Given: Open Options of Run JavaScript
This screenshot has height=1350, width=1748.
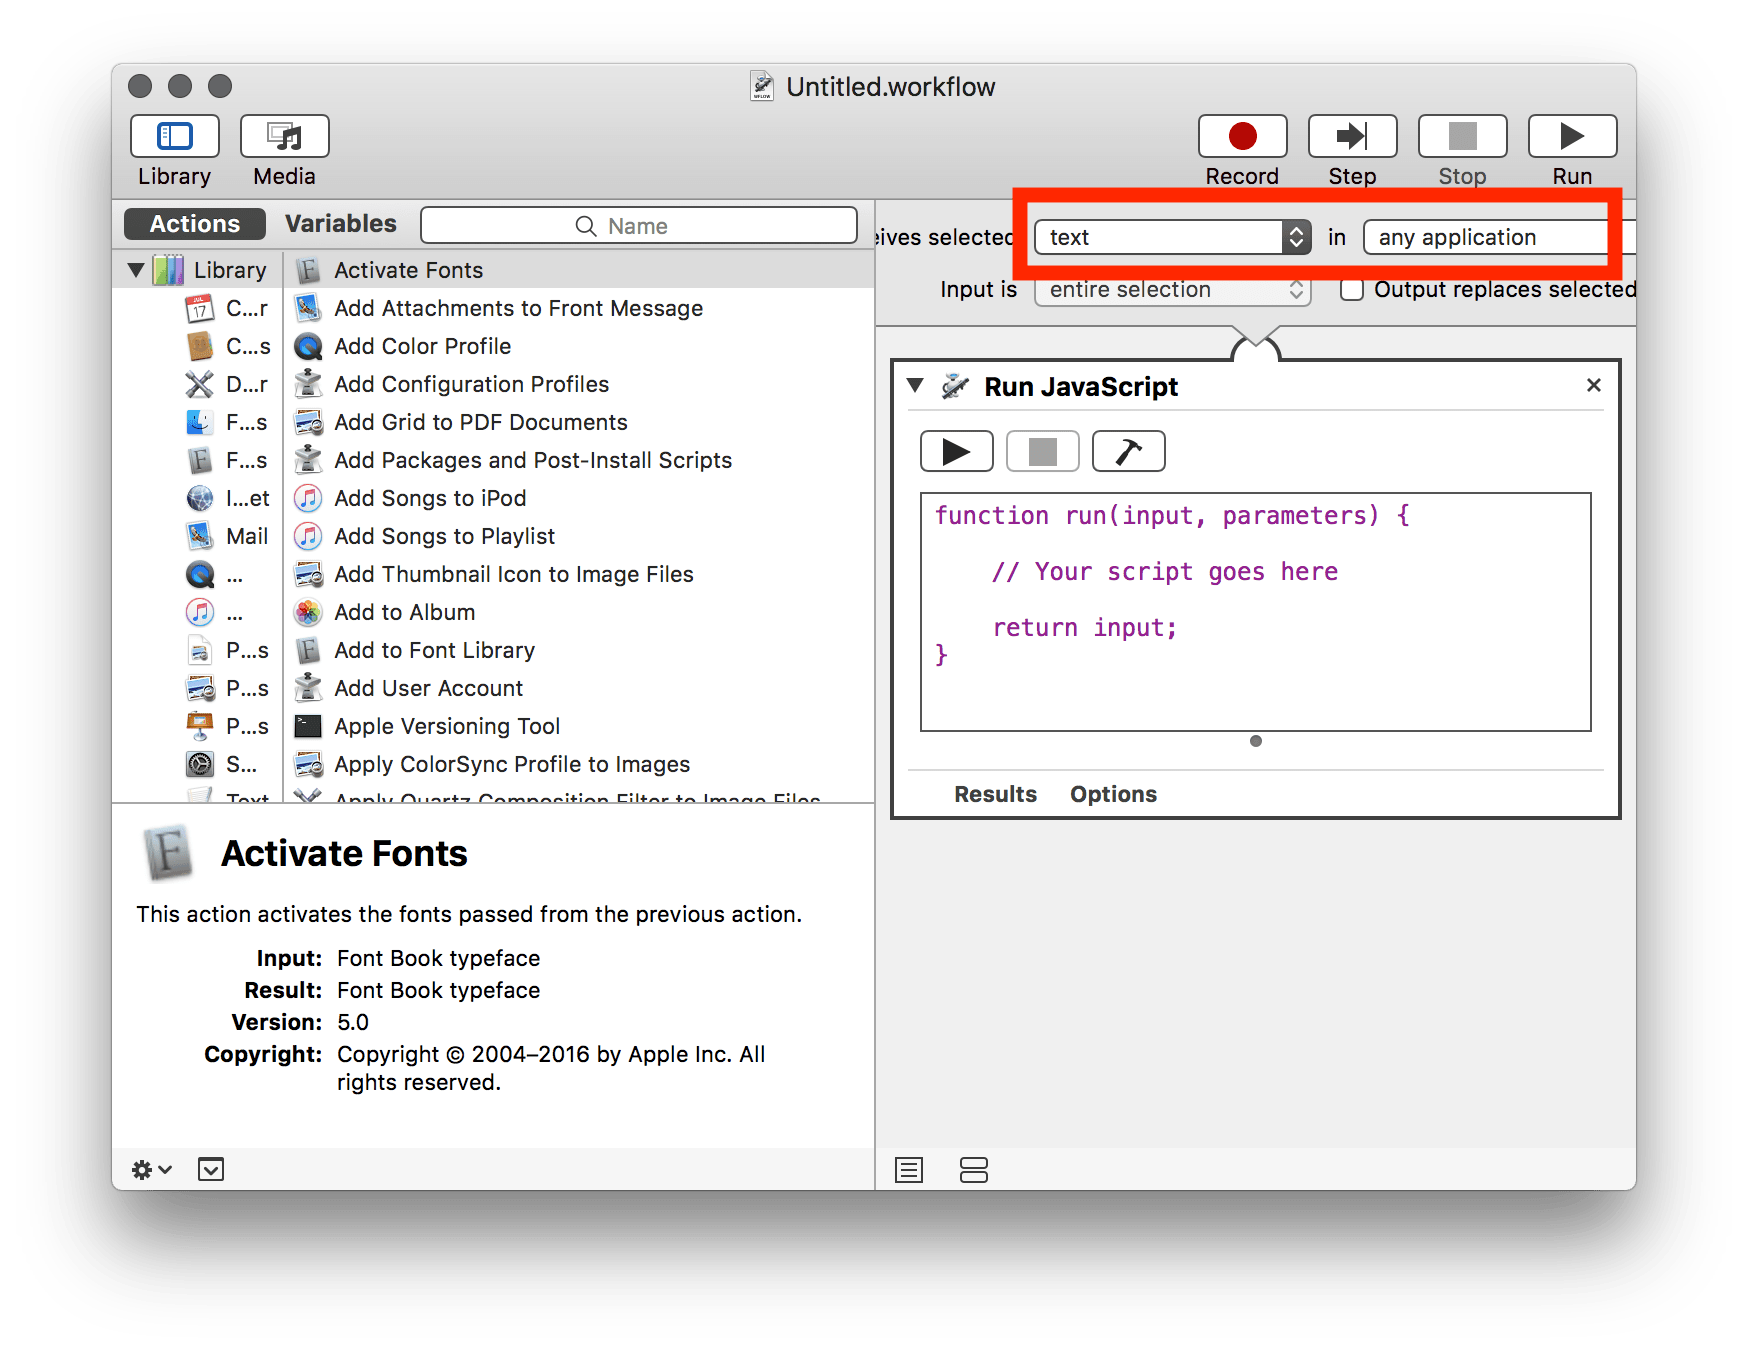Looking at the screenshot, I should pyautogui.click(x=1113, y=794).
